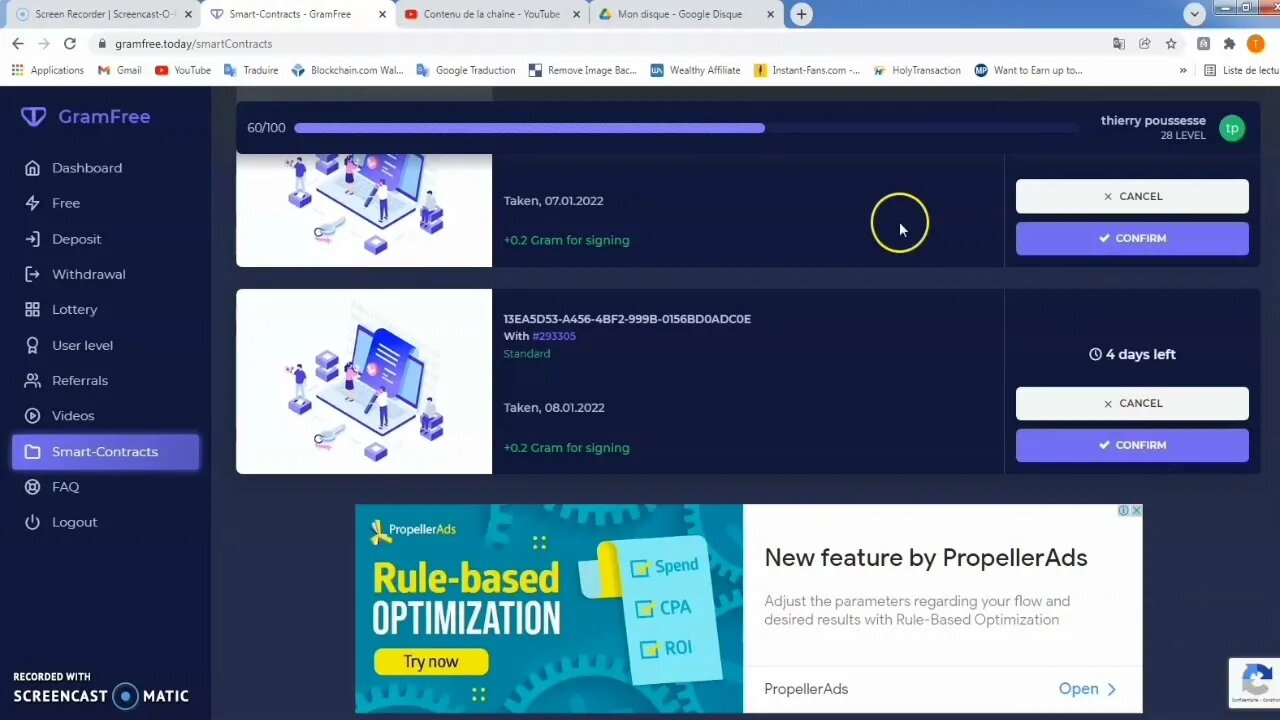Open a new browser tab

tap(801, 14)
